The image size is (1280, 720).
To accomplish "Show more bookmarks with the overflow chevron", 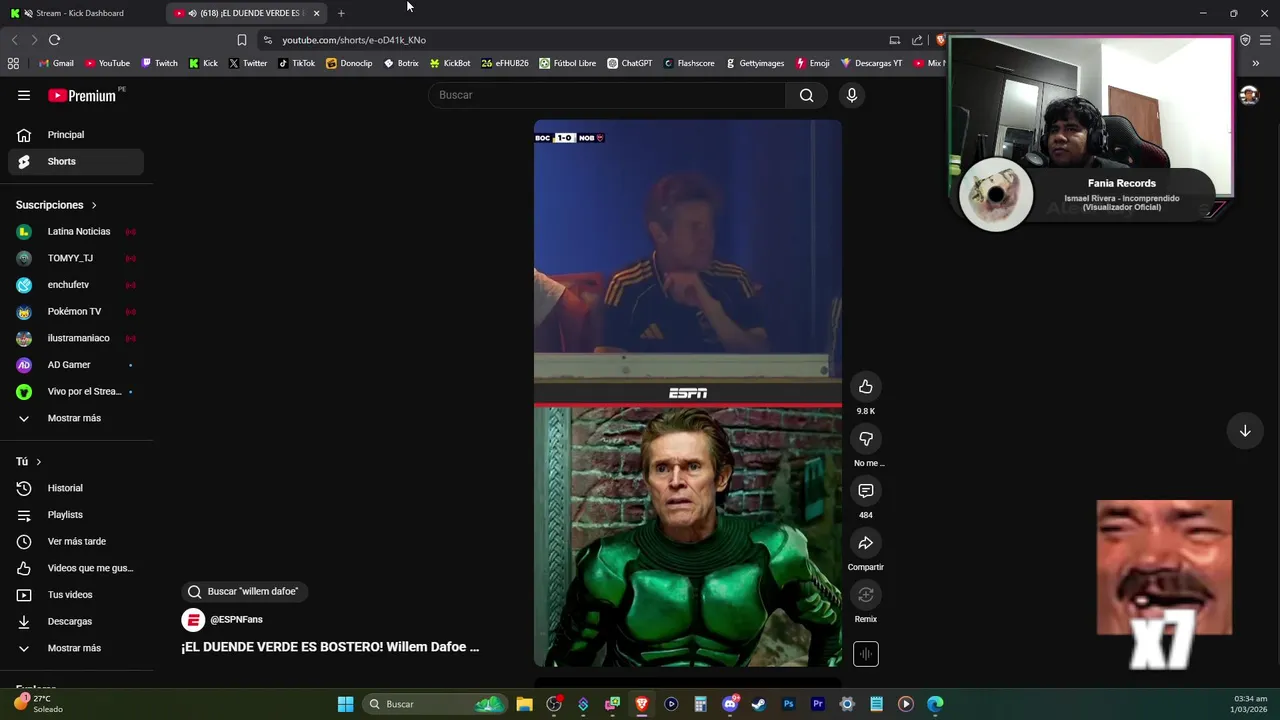I will (1256, 63).
